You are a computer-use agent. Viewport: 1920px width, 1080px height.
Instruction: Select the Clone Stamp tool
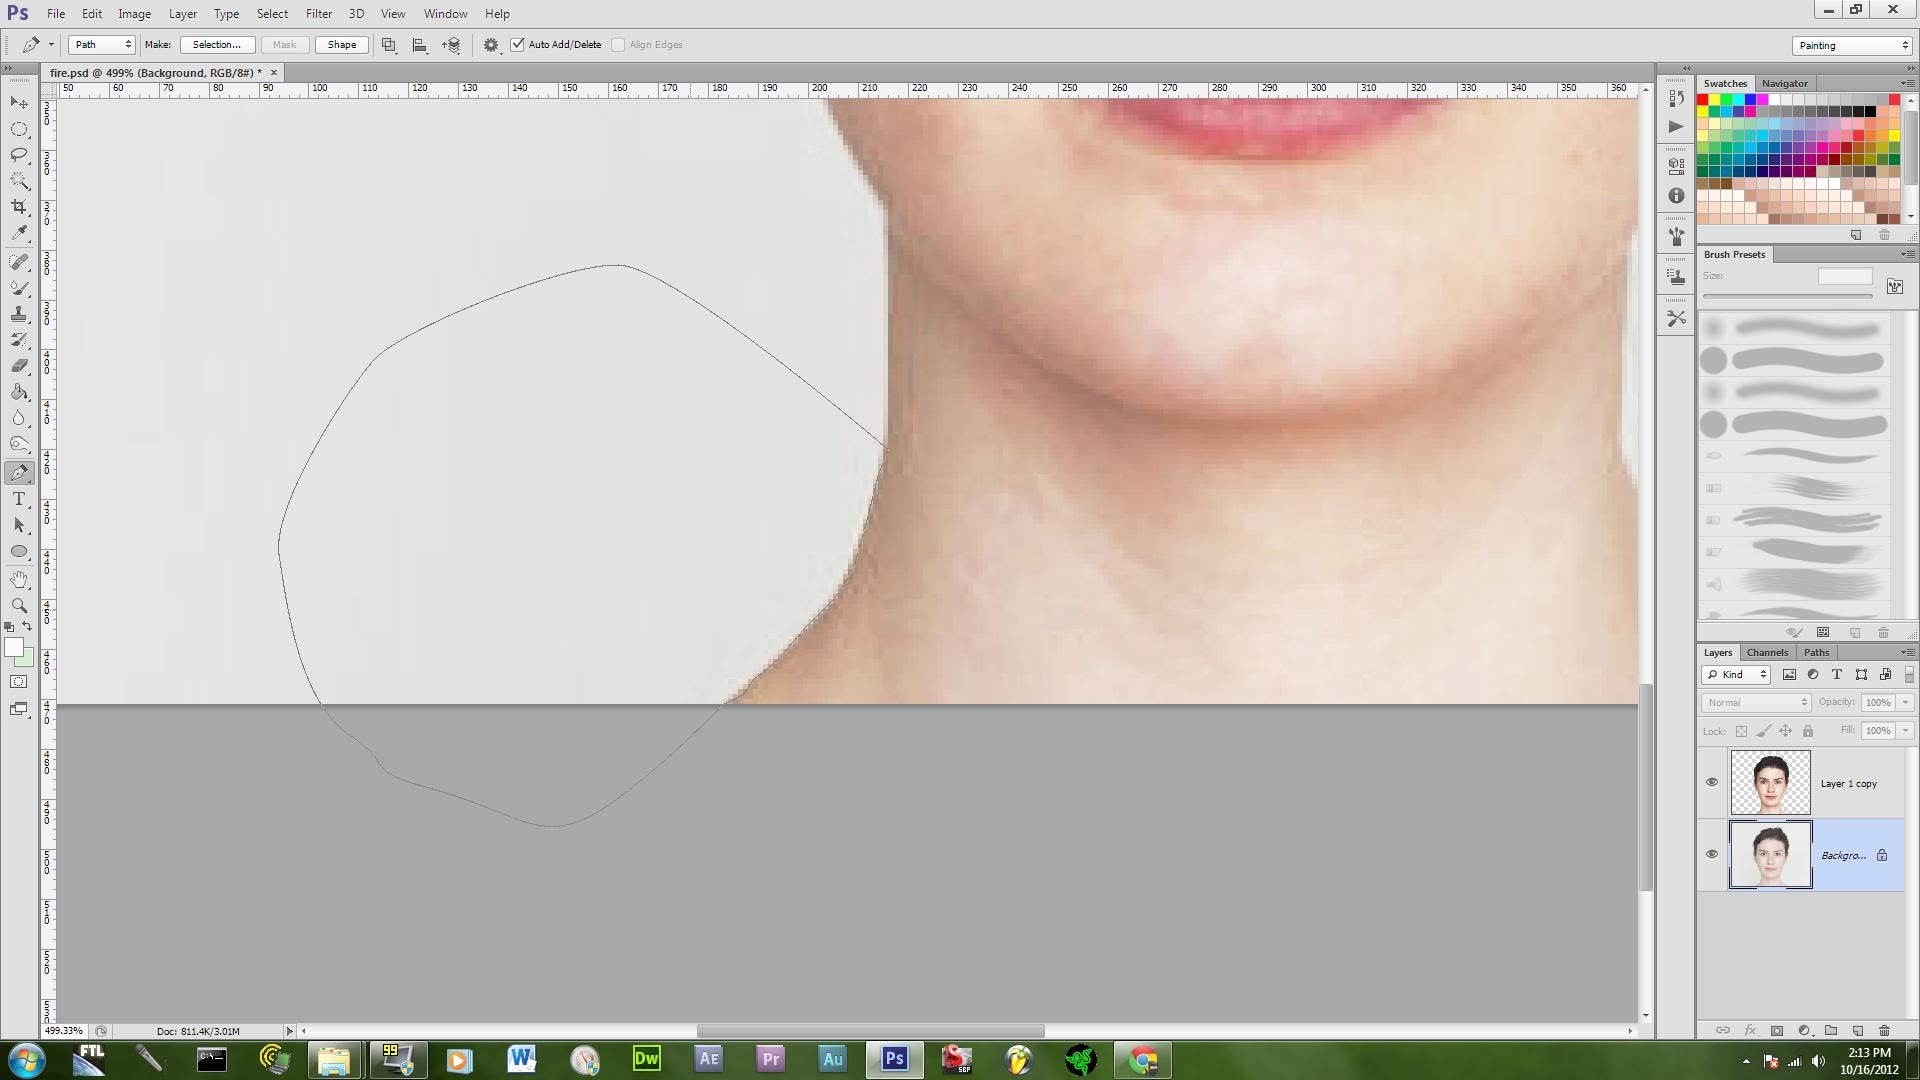pos(19,314)
